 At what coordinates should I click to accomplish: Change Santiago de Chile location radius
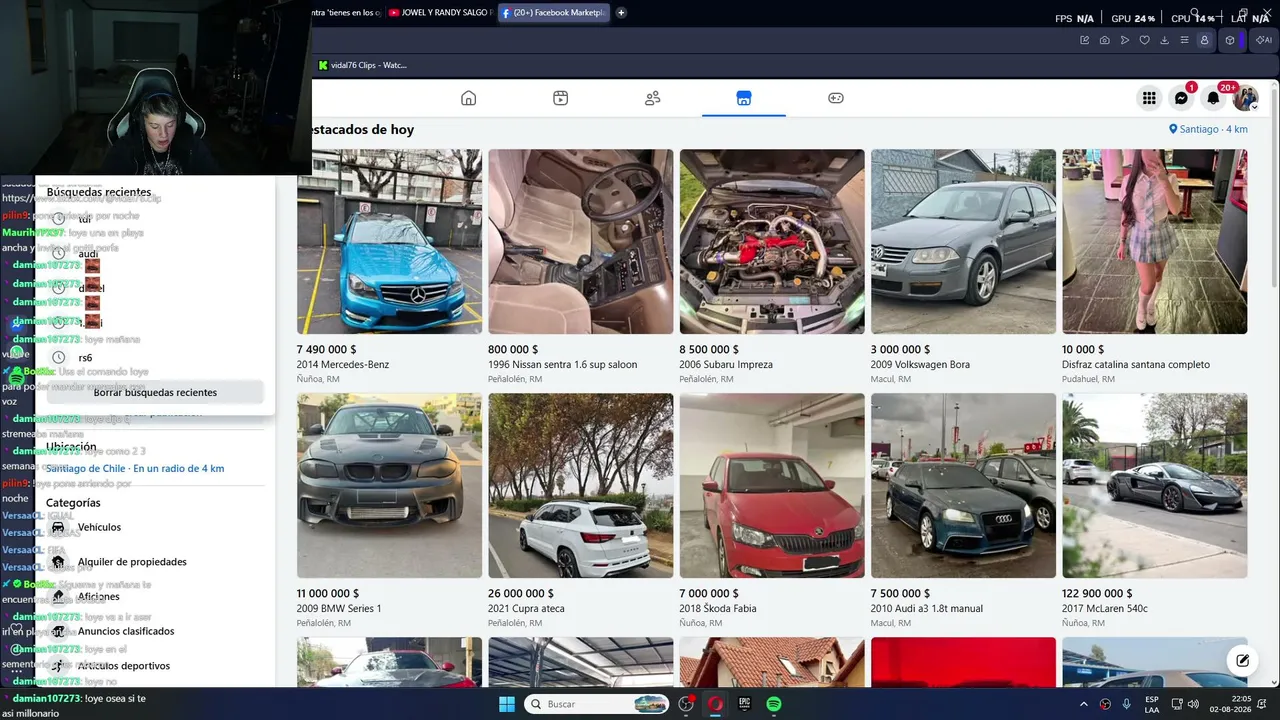(135, 468)
